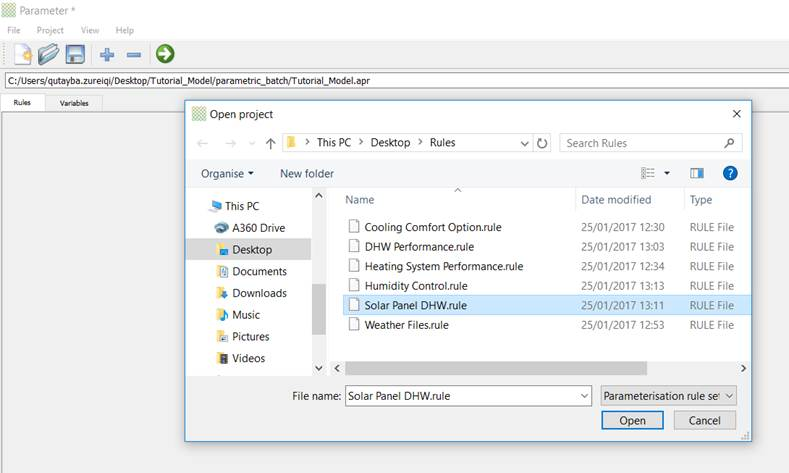Viewport: 789px width, 473px height.
Task: Select Pictures in navigation pane
Action: [243, 336]
